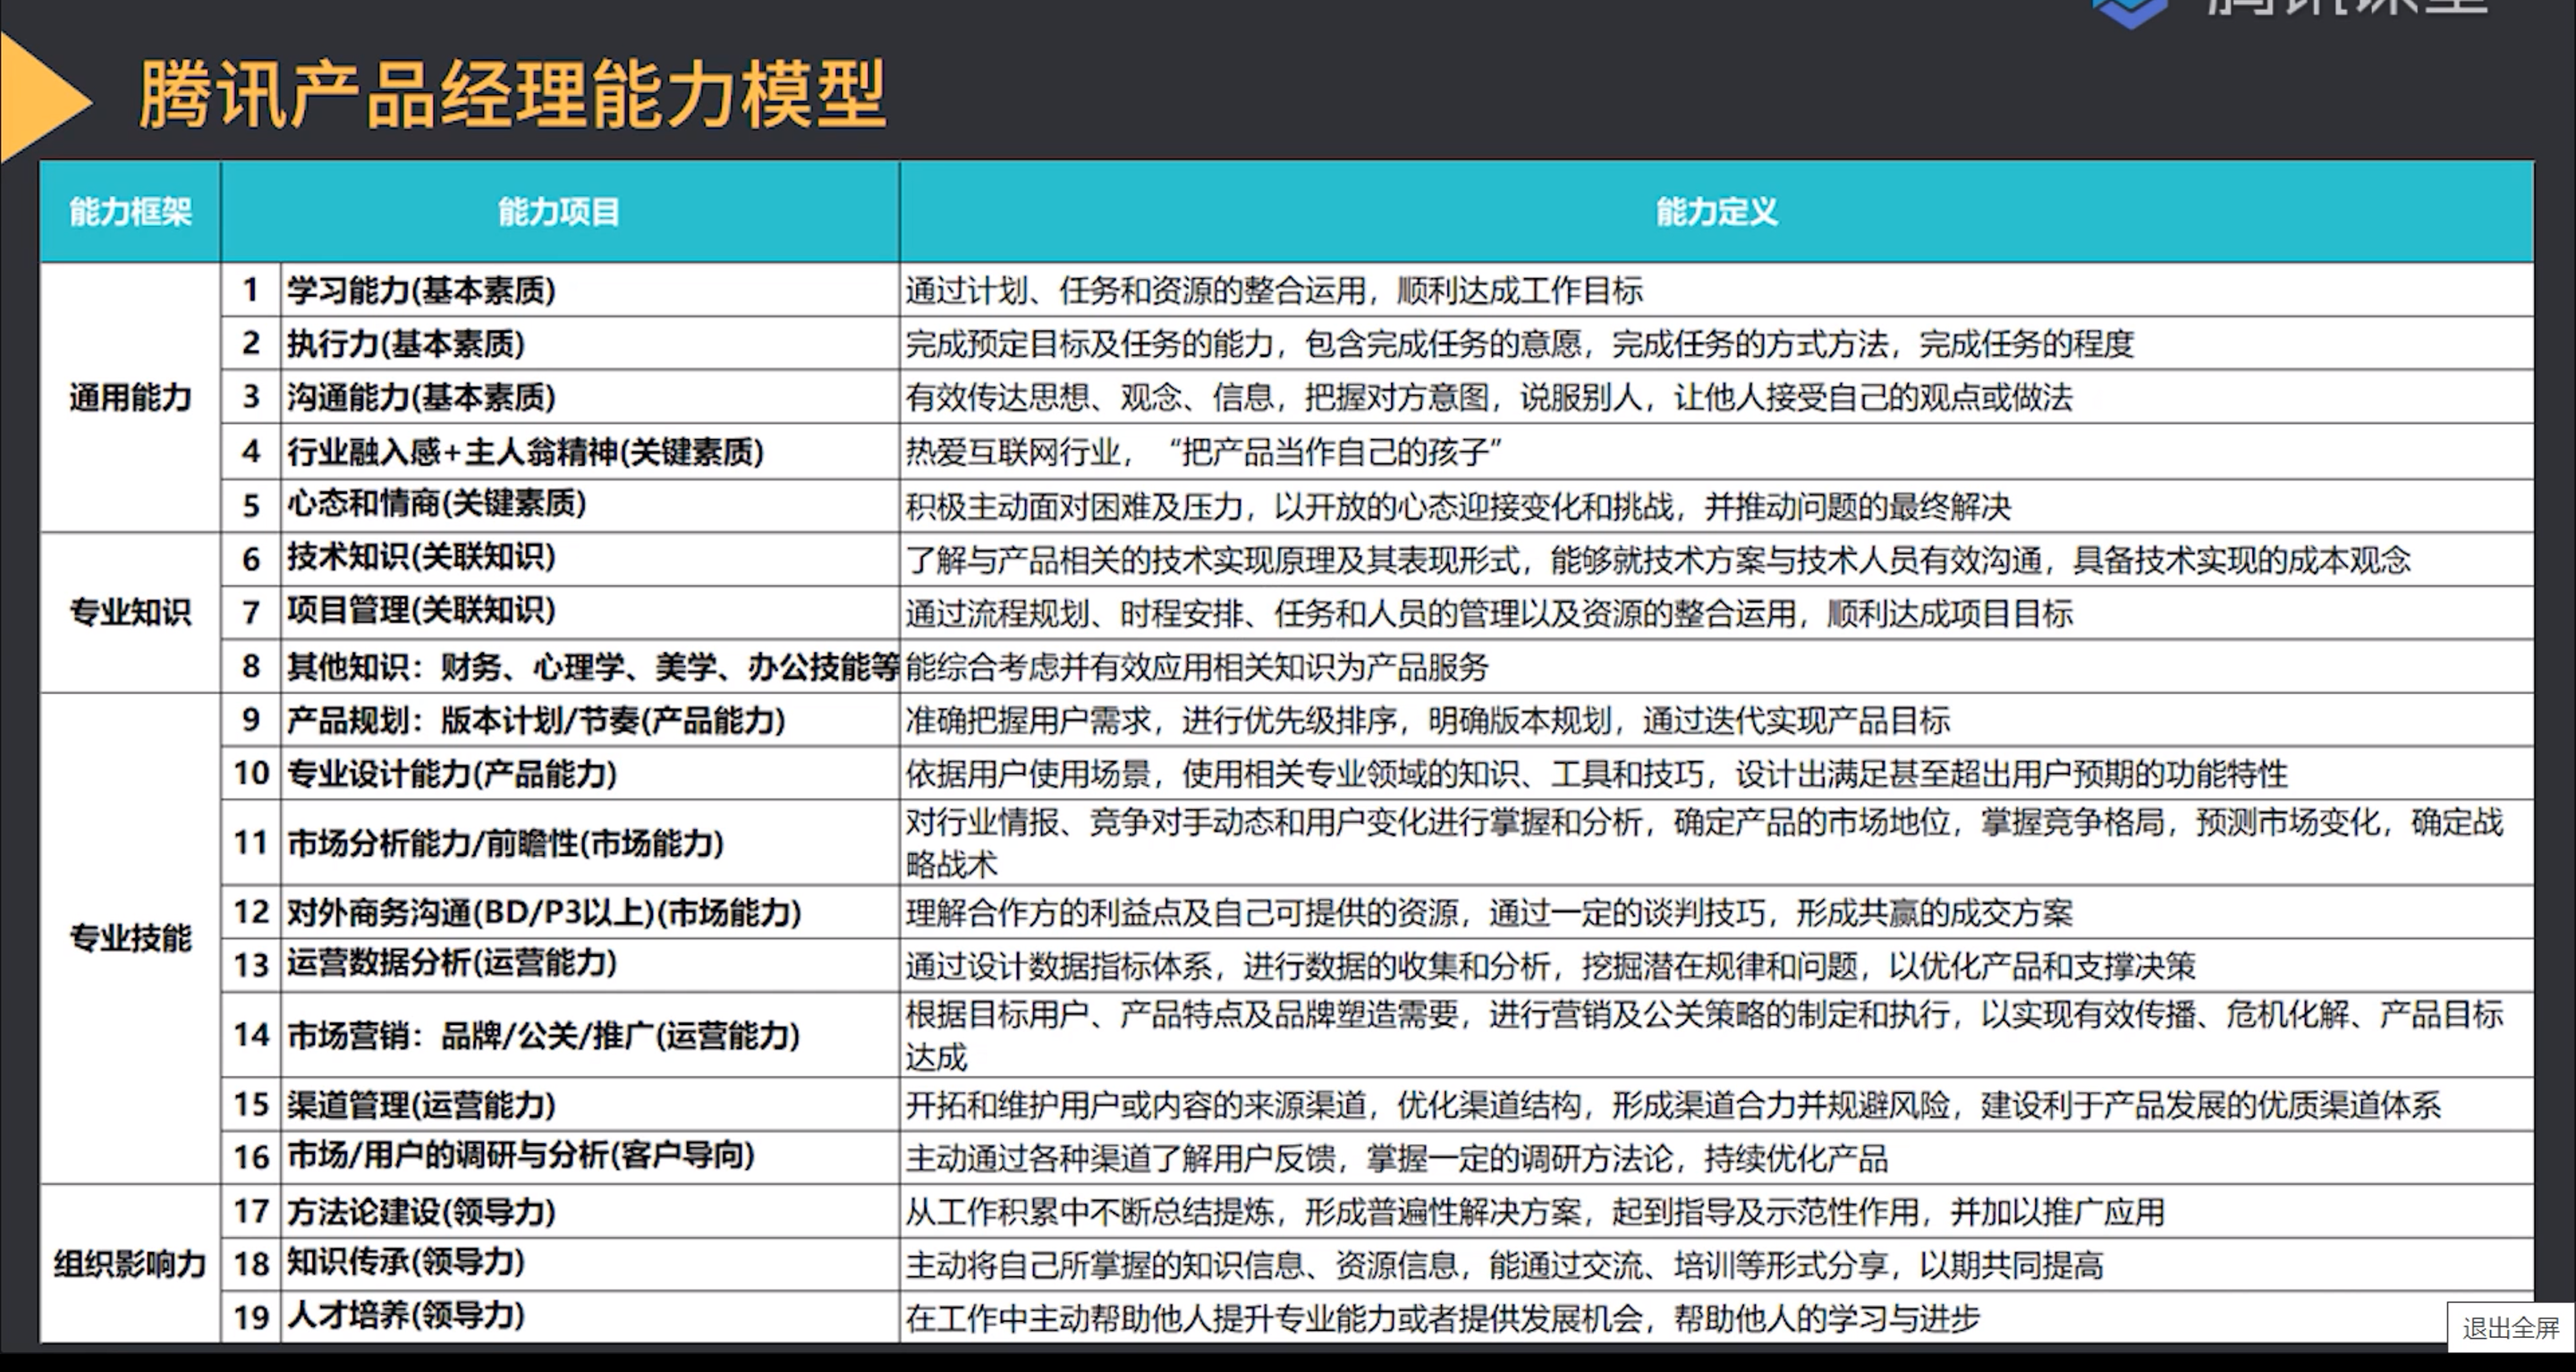Click row 19 人才培养(领导力)
Image resolution: width=2576 pixels, height=1372 pixels.
pyautogui.click(x=406, y=1316)
